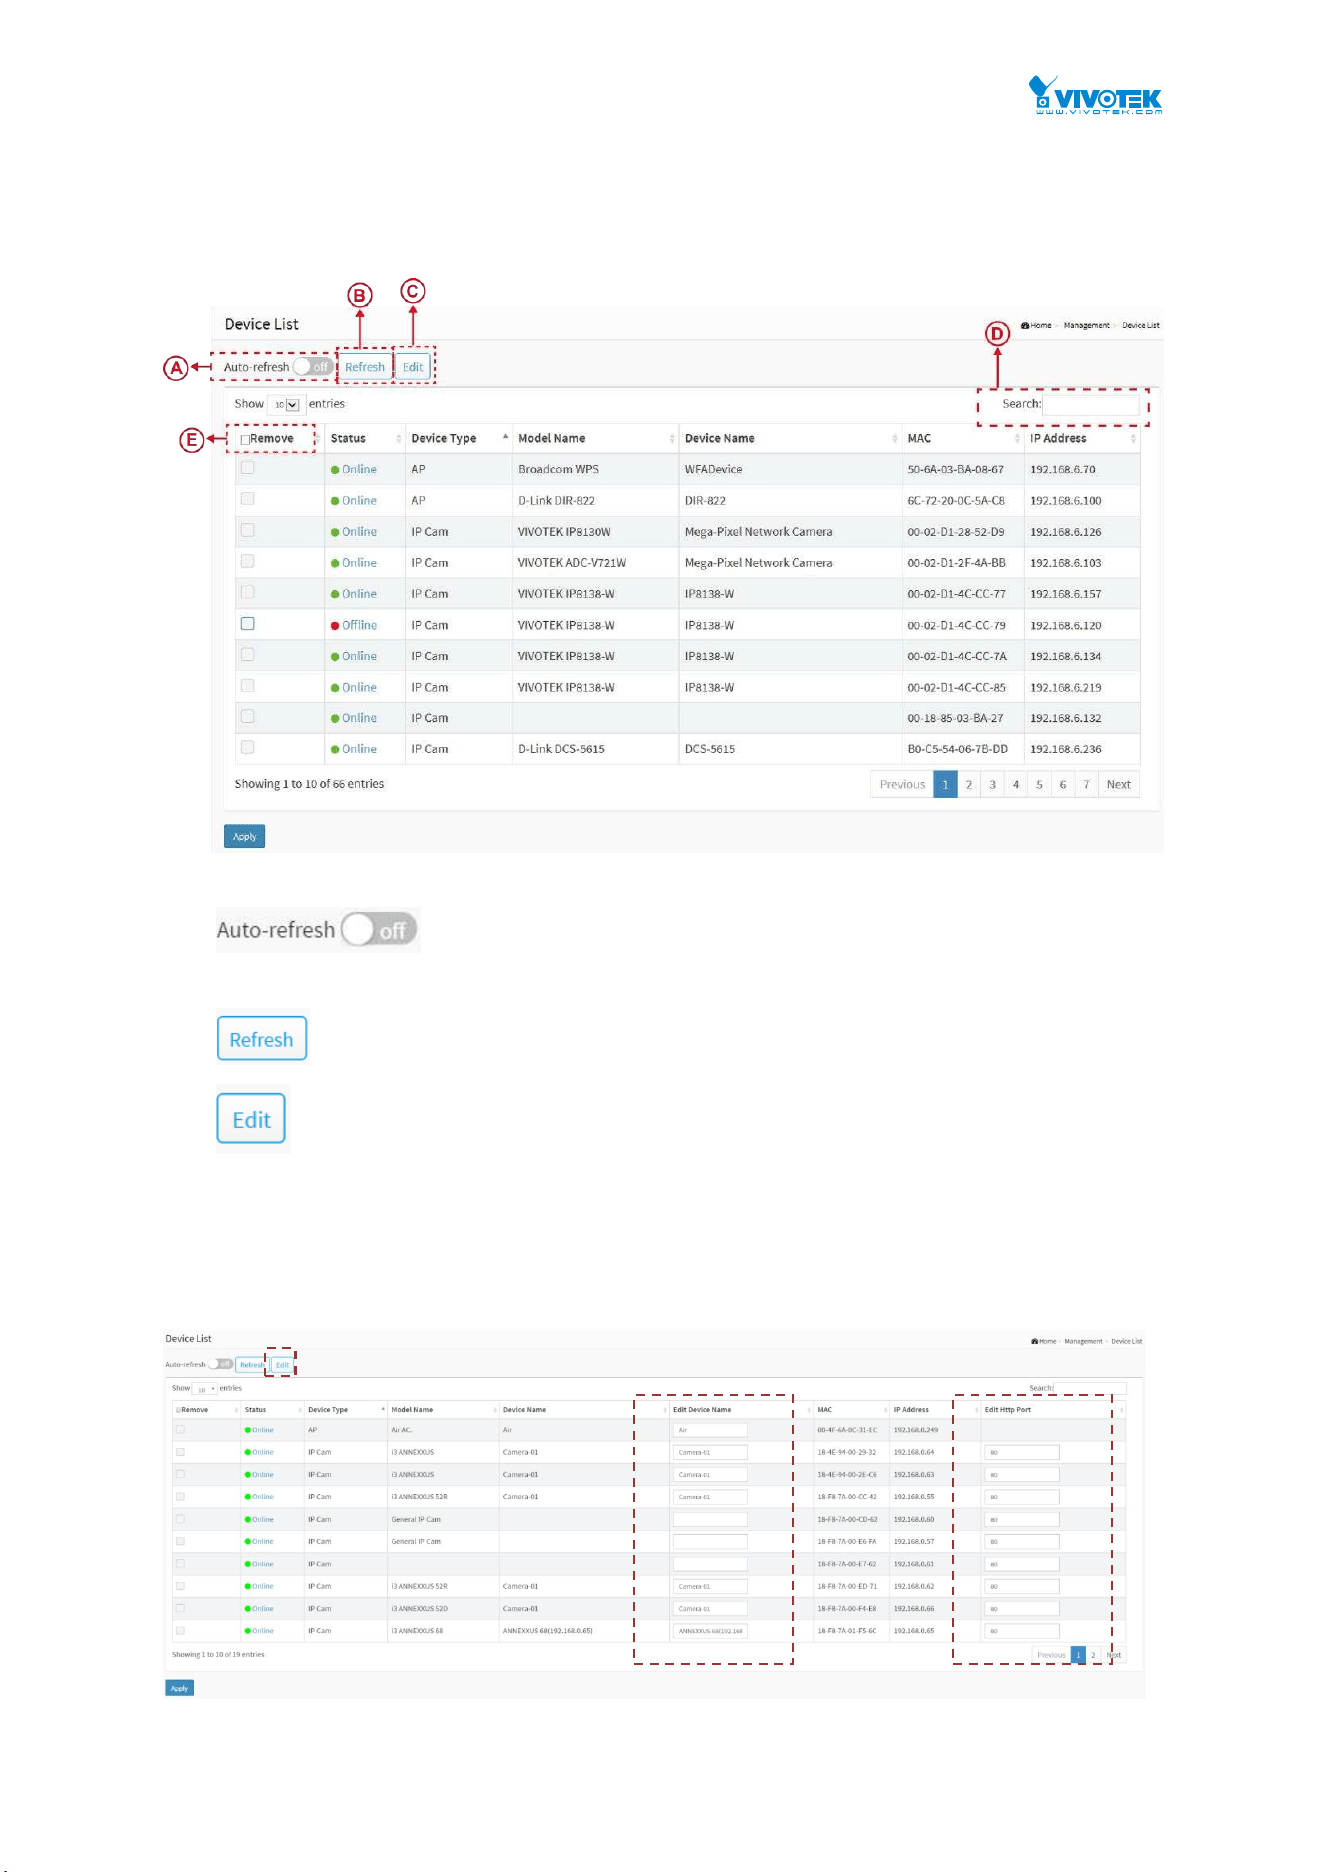Check Remove box for the WFADevice row
1324x1872 pixels.
point(248,468)
